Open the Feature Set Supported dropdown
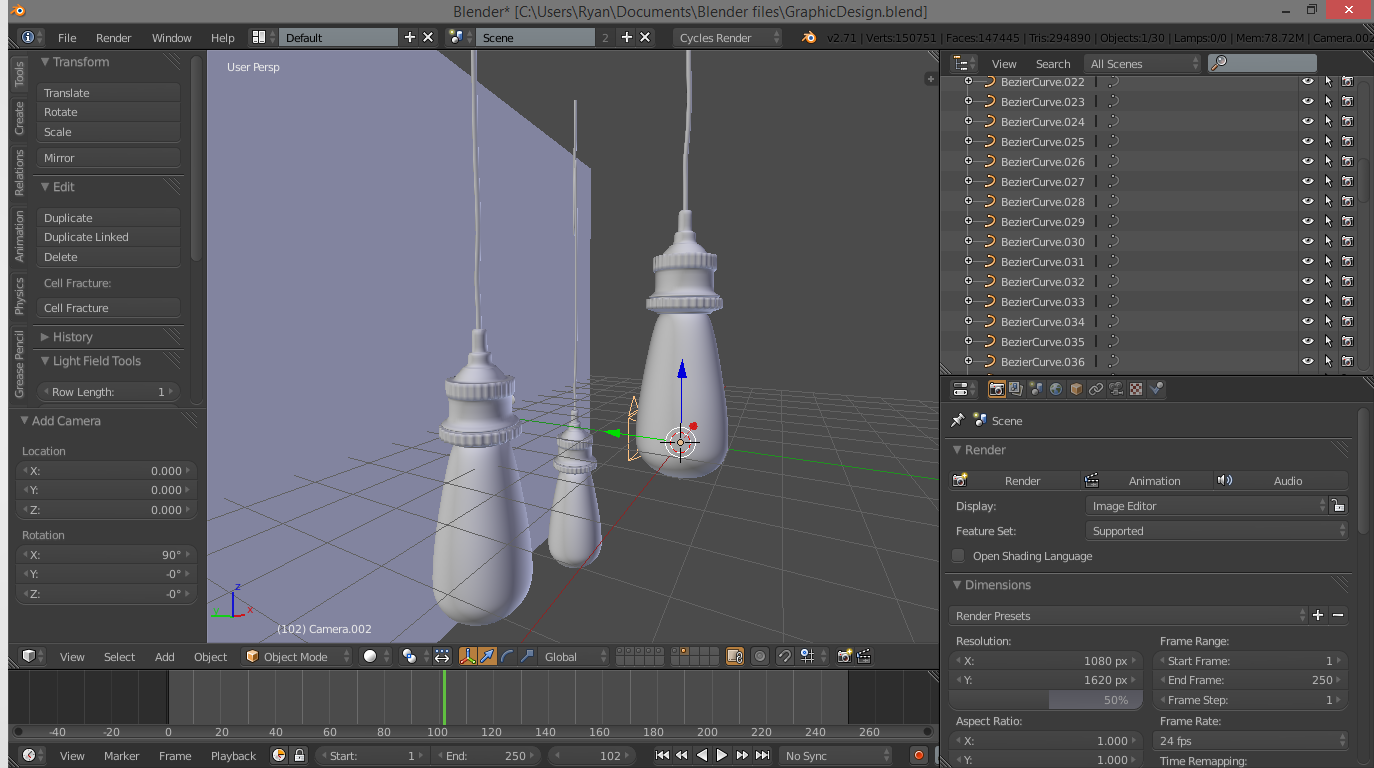 pyautogui.click(x=1216, y=531)
